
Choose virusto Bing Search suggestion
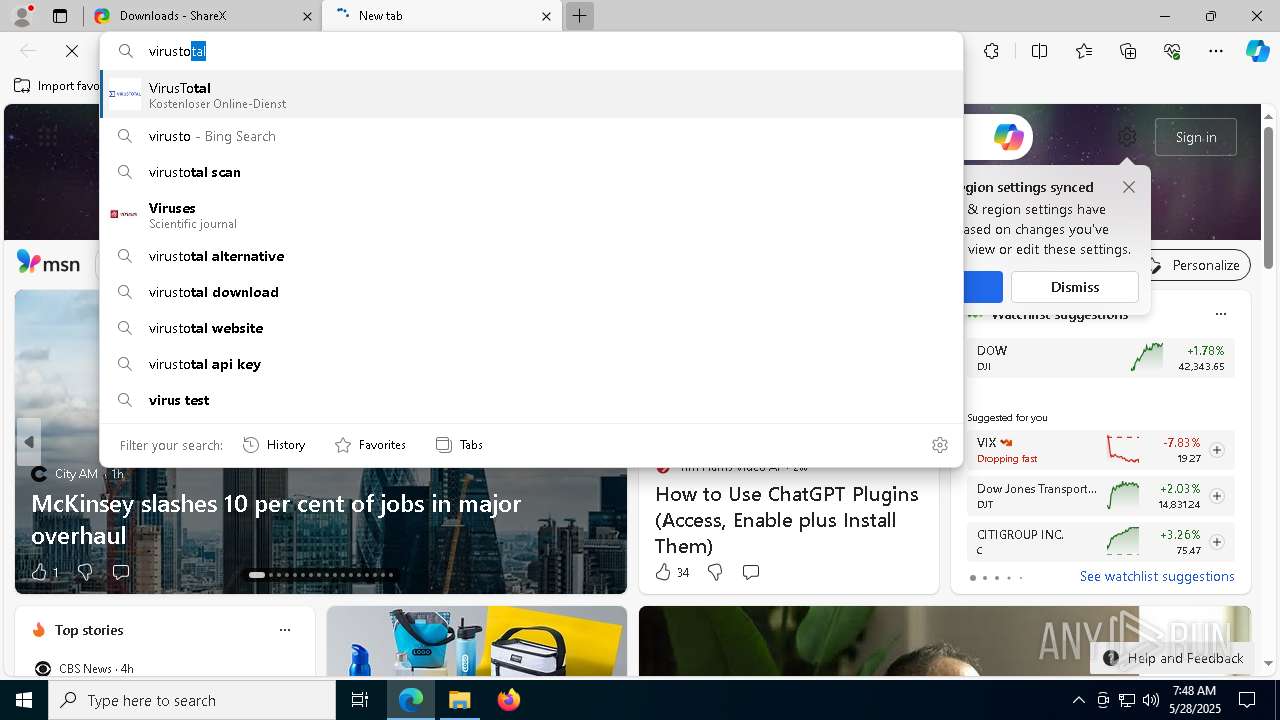[x=531, y=136]
